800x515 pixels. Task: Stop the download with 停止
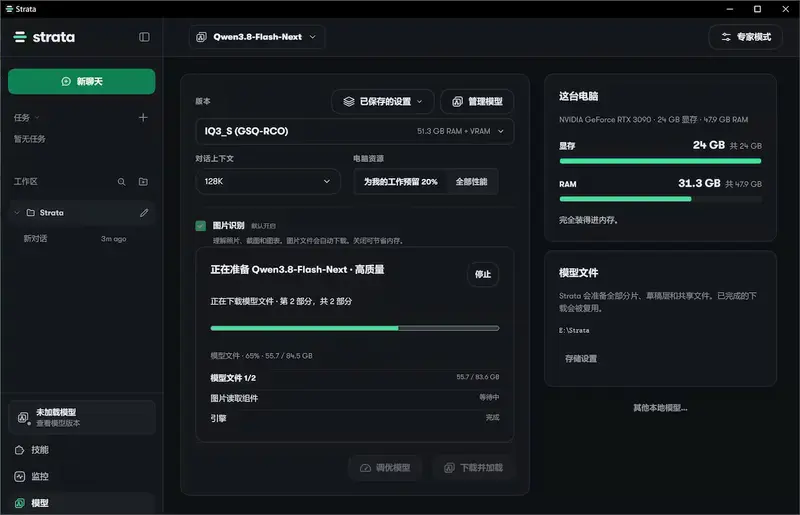(x=483, y=274)
